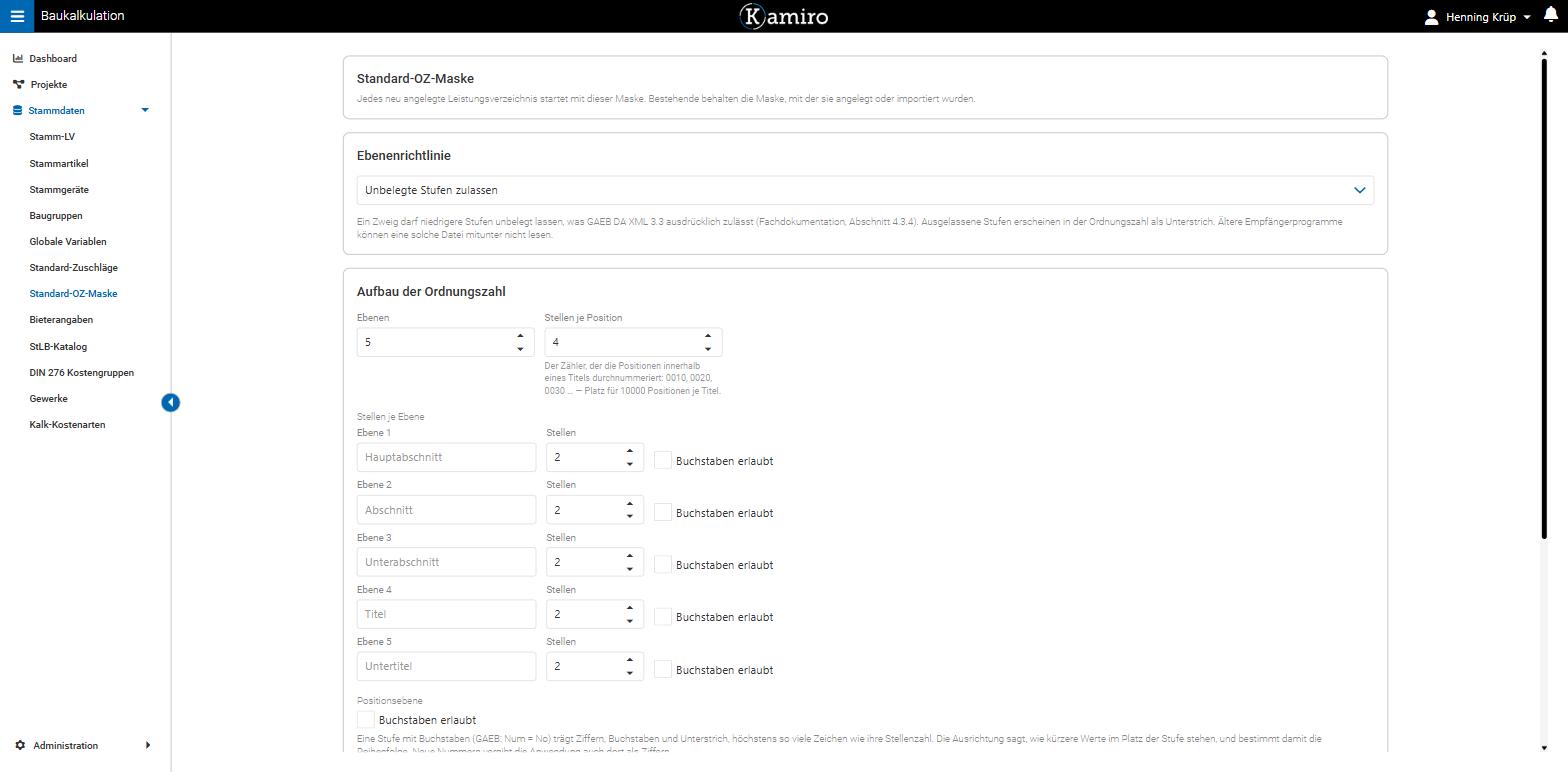Open Standard-Zuschläge page
1568x772 pixels.
coord(73,267)
